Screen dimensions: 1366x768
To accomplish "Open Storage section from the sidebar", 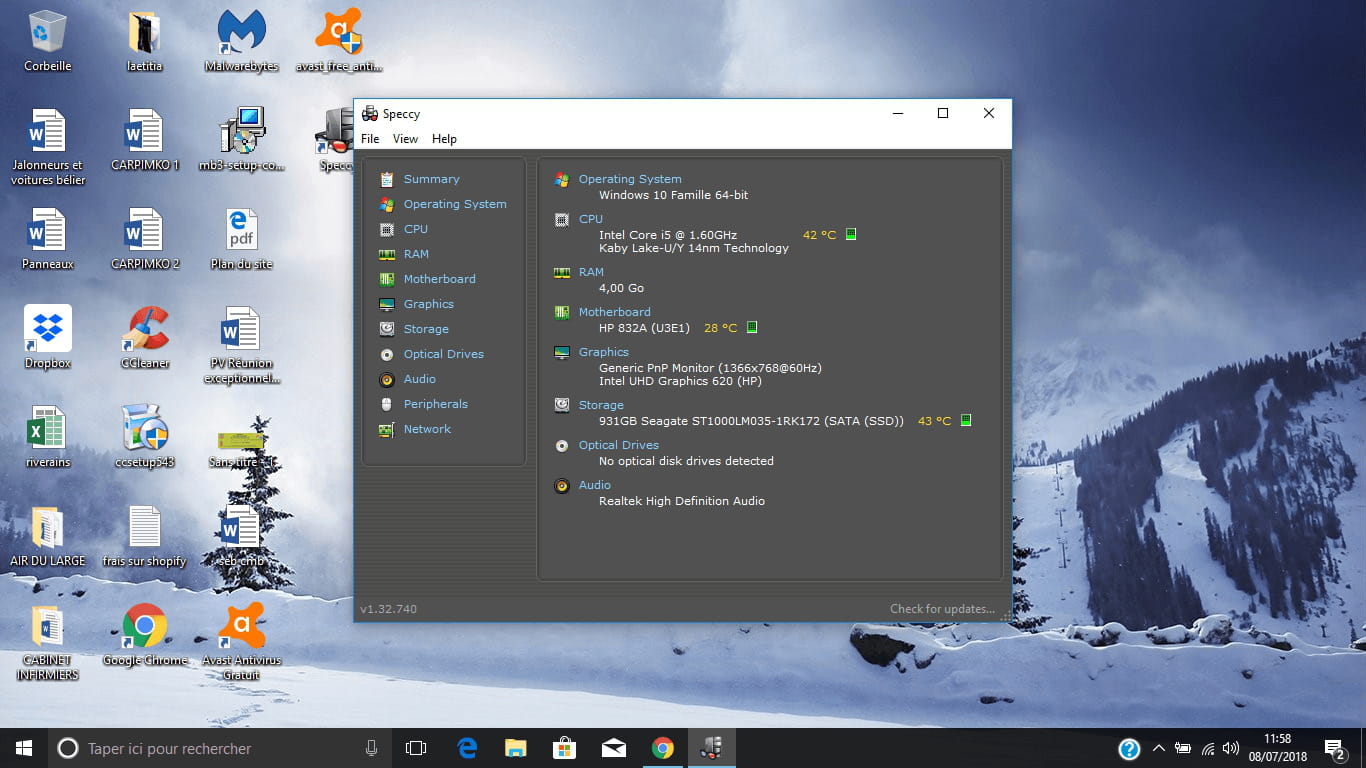I will coord(426,329).
